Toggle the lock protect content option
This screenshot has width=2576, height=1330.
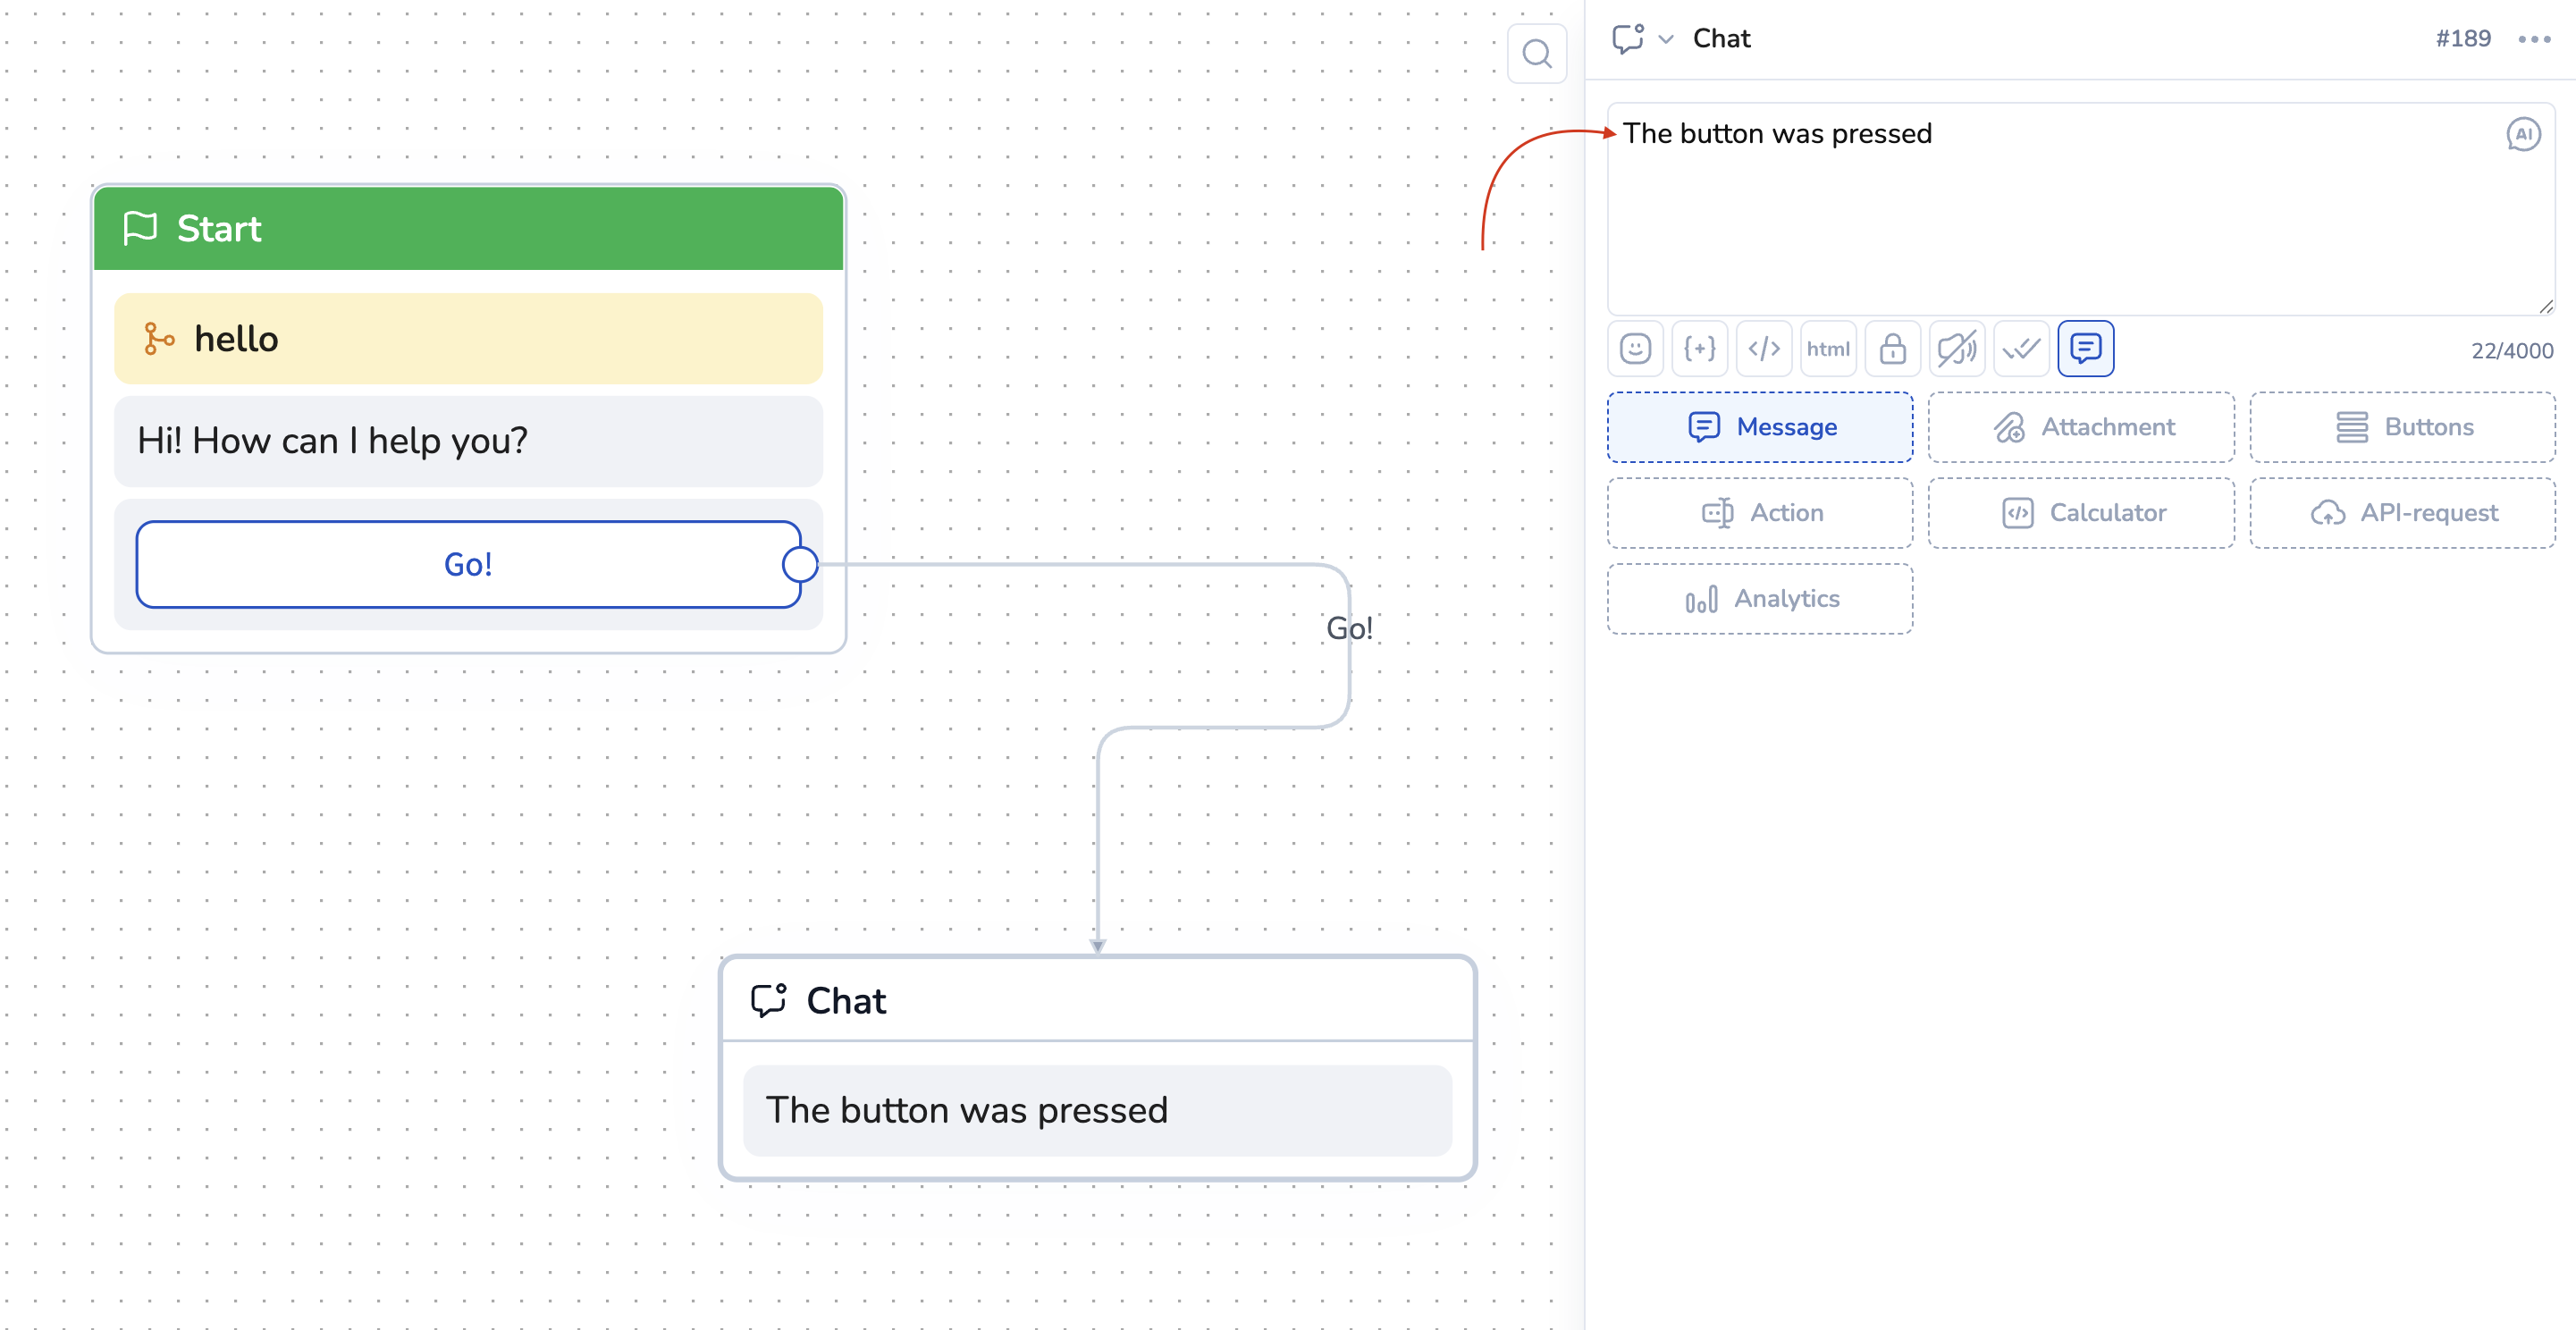pyautogui.click(x=1892, y=348)
